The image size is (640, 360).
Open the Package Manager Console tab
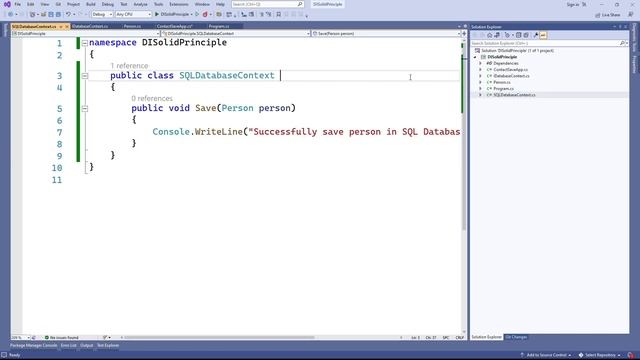33,346
